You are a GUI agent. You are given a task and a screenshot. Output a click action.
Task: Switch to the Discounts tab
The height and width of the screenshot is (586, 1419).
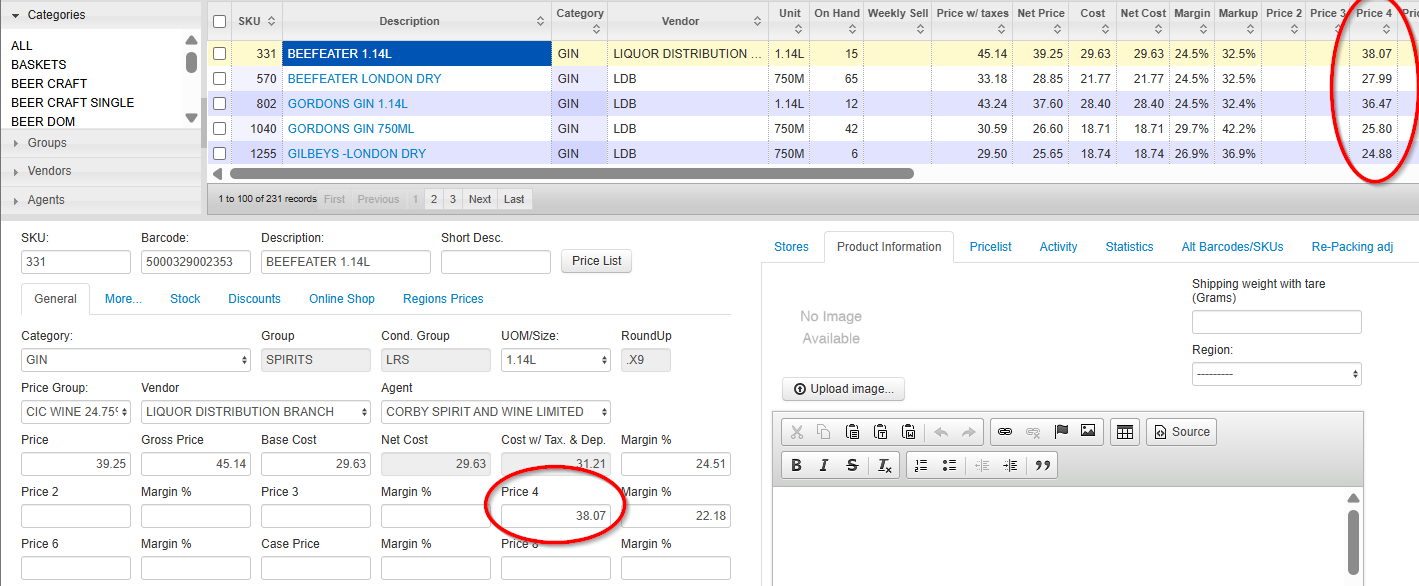tap(255, 299)
